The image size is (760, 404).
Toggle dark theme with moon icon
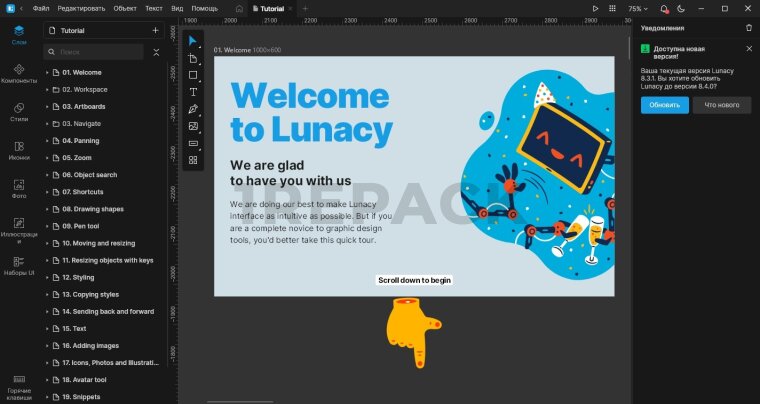pos(680,8)
